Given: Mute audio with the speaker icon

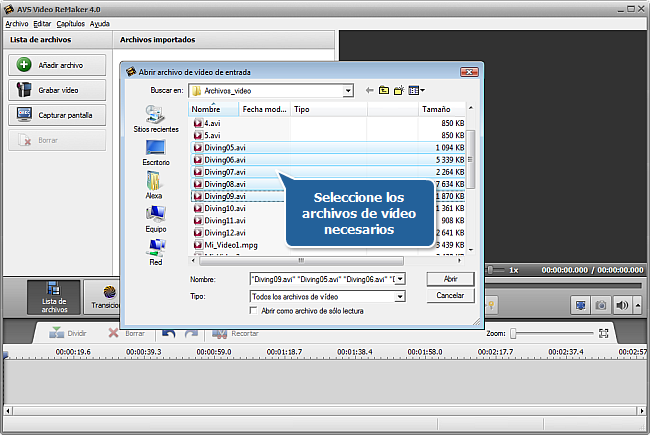Looking at the screenshot, I should click(x=622, y=306).
